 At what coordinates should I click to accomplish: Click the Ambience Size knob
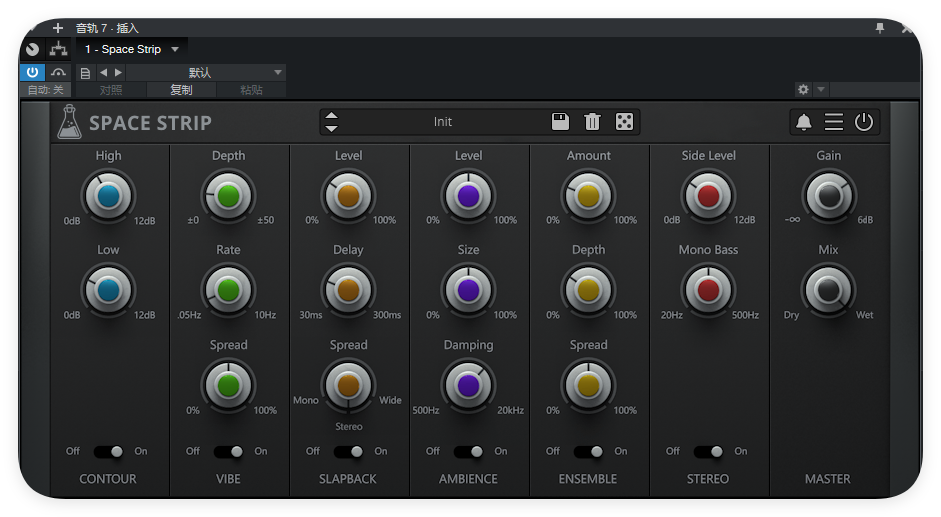(468, 291)
